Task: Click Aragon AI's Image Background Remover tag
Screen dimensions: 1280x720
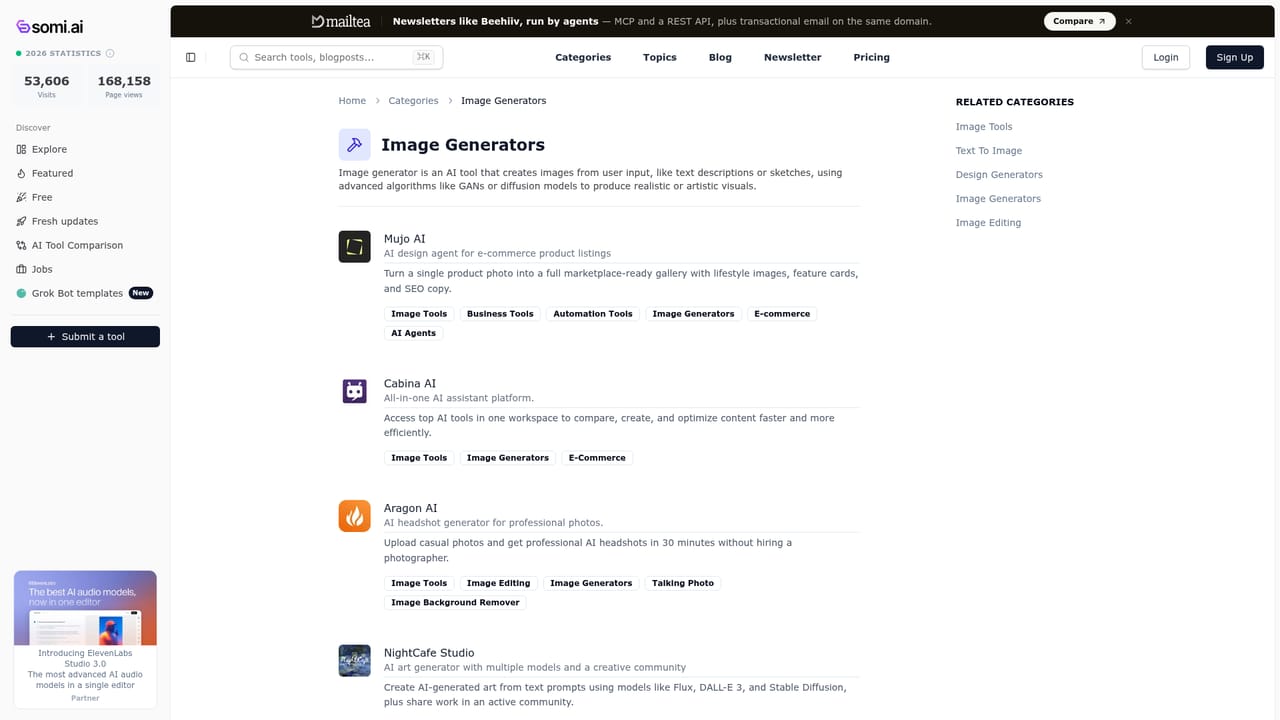Action: pyautogui.click(x=455, y=602)
